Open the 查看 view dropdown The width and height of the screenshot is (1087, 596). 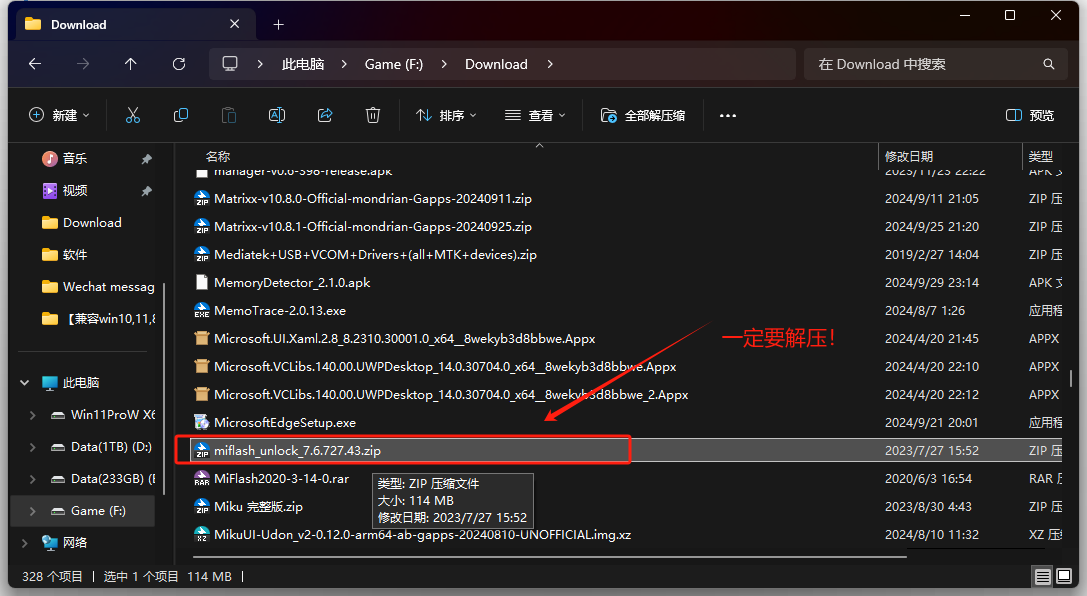click(x=535, y=115)
